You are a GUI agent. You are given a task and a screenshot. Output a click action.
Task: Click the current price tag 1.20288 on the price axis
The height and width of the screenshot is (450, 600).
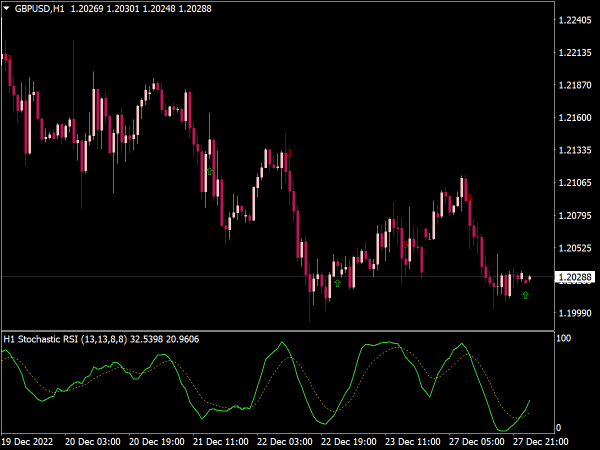coord(575,277)
